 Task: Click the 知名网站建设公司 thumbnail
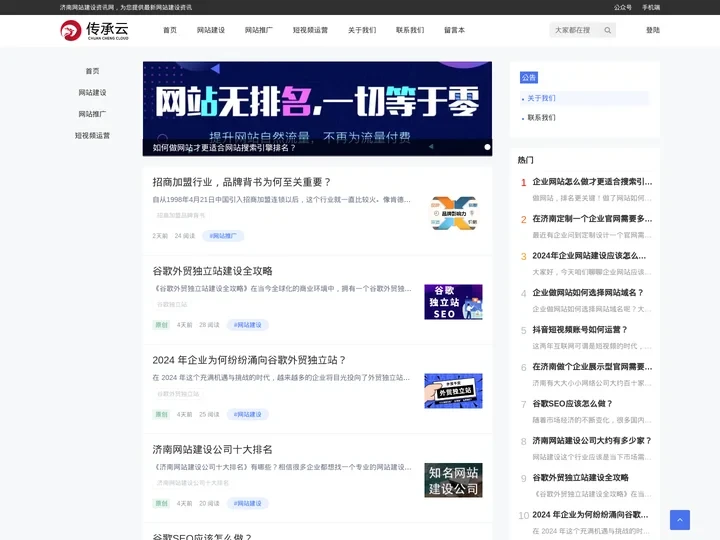(x=453, y=480)
